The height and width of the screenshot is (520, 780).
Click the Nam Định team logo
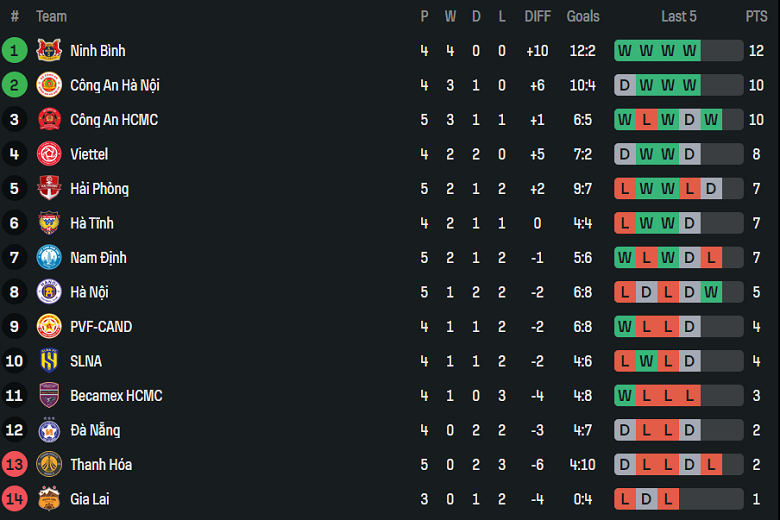click(48, 258)
